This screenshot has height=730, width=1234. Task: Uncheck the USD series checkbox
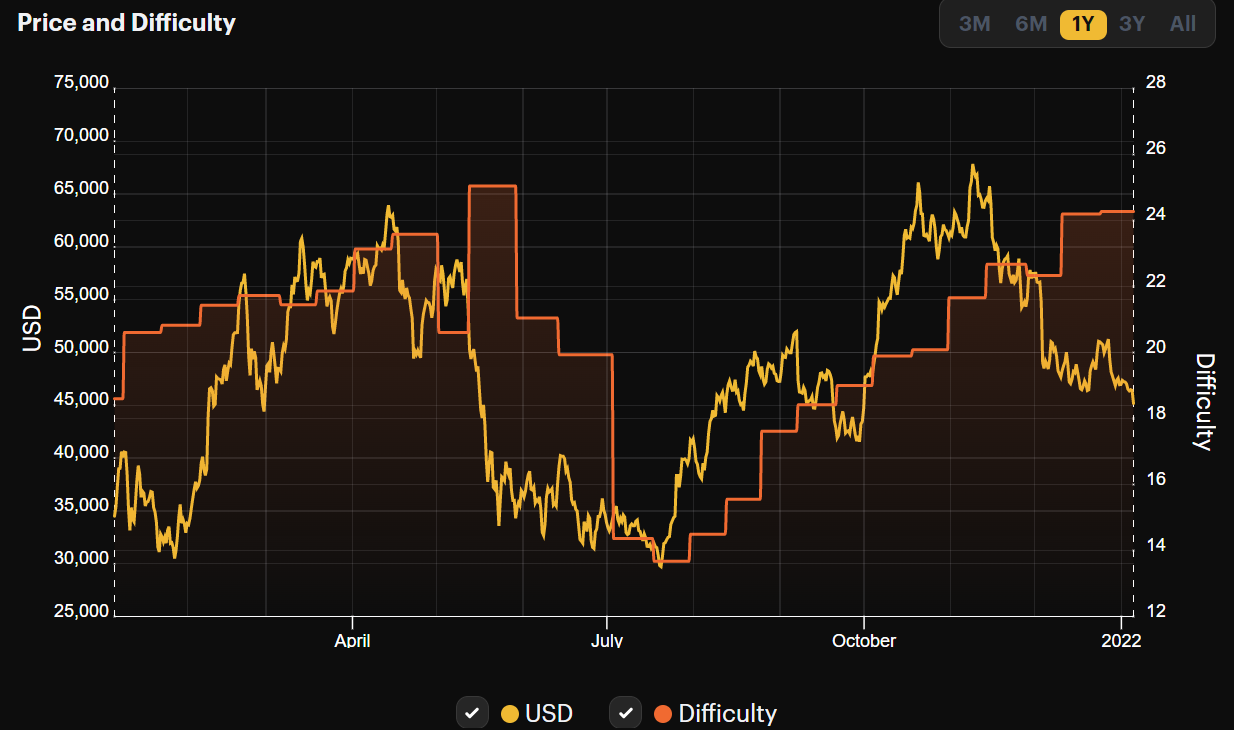pos(472,713)
